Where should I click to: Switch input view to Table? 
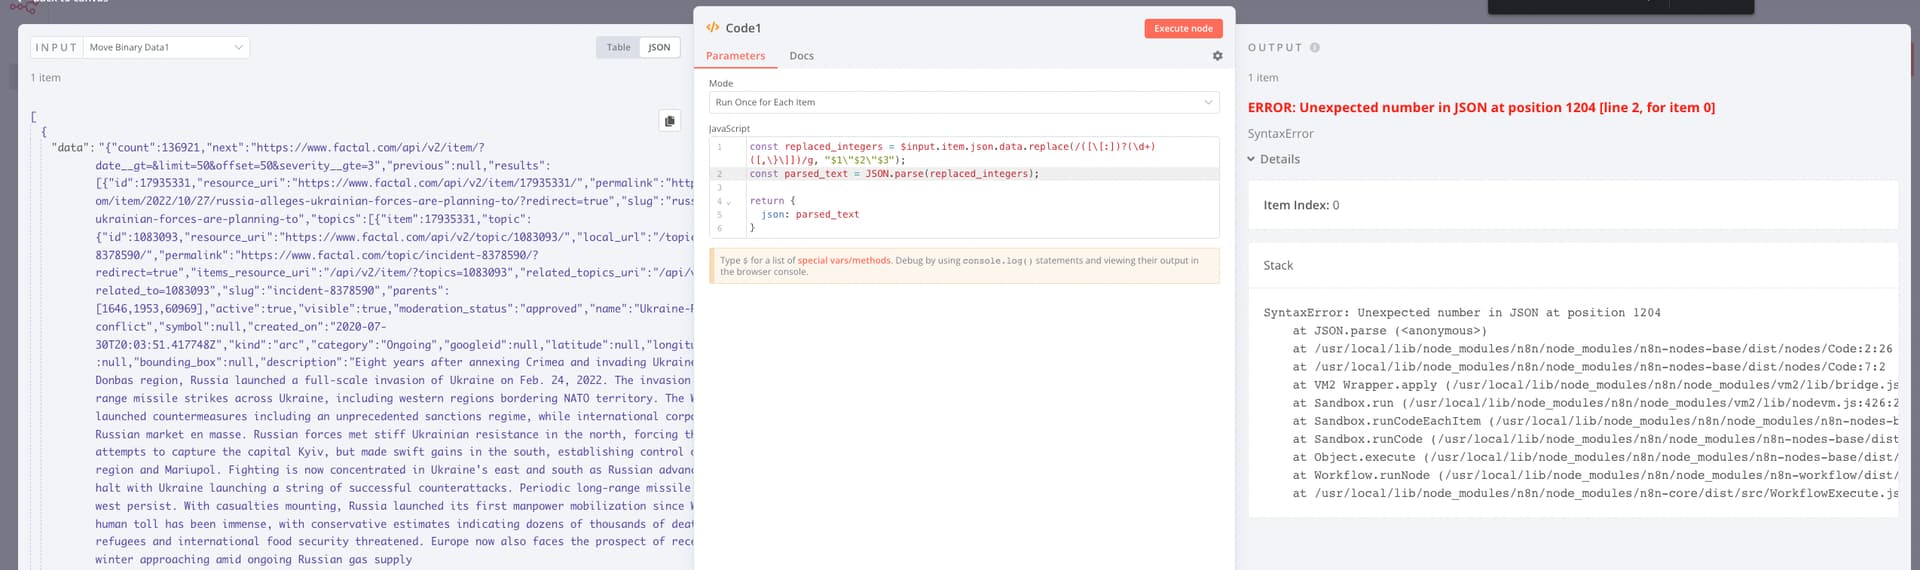618,47
